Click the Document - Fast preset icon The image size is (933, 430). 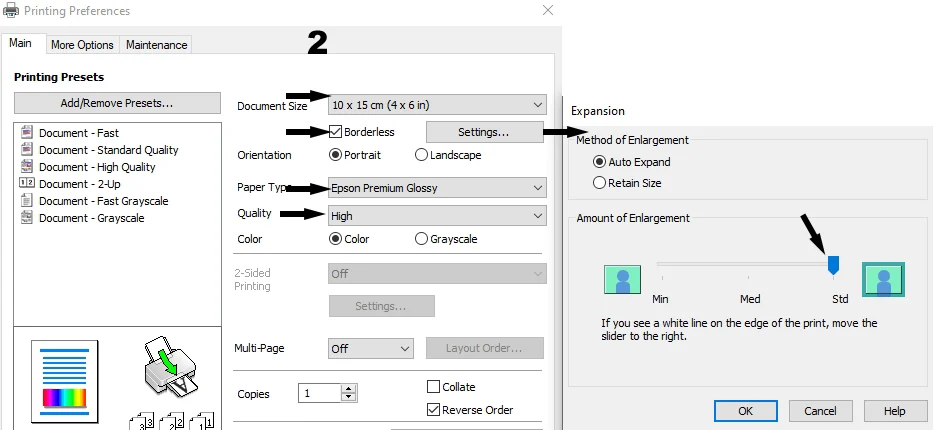27,133
